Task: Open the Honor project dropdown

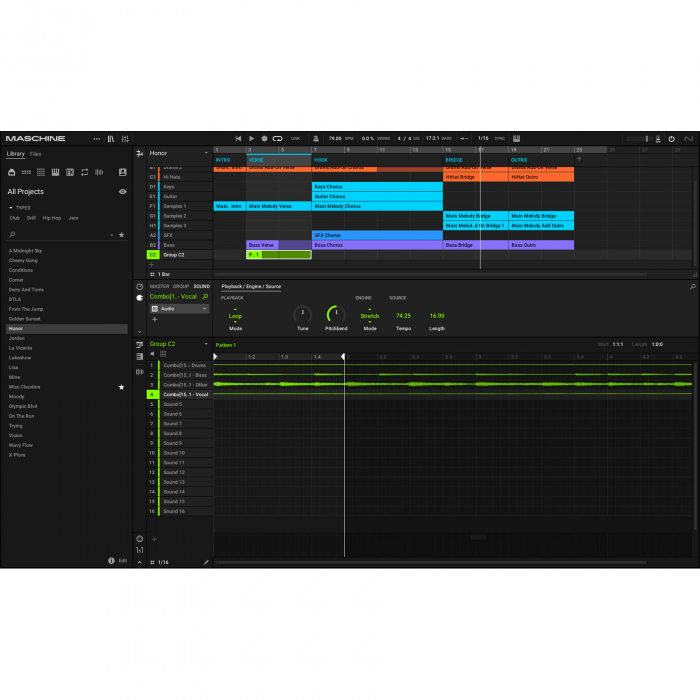Action: point(206,153)
